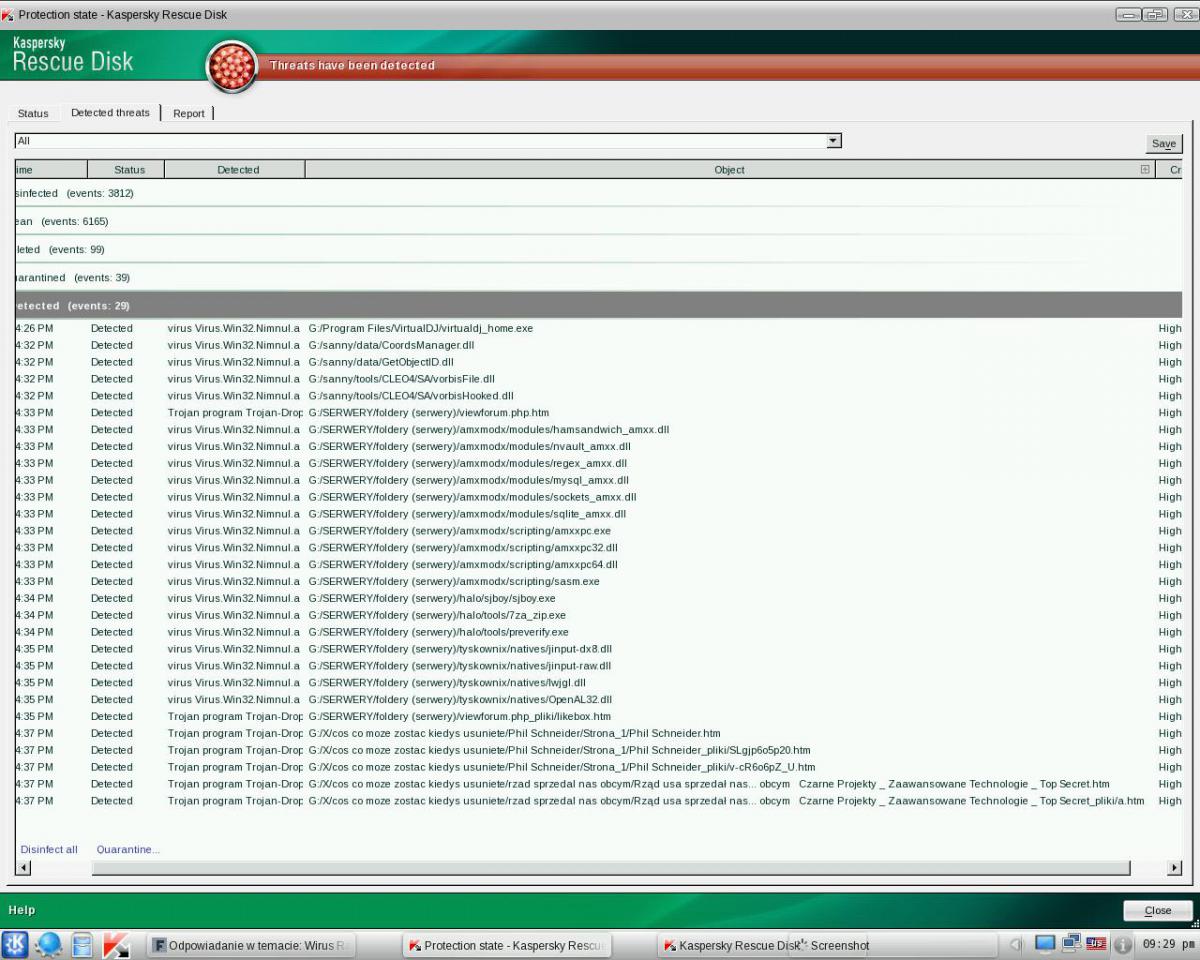Select the sockets_amxx.dll row
Image resolution: width=1200 pixels, height=960 pixels.
click(x=598, y=497)
